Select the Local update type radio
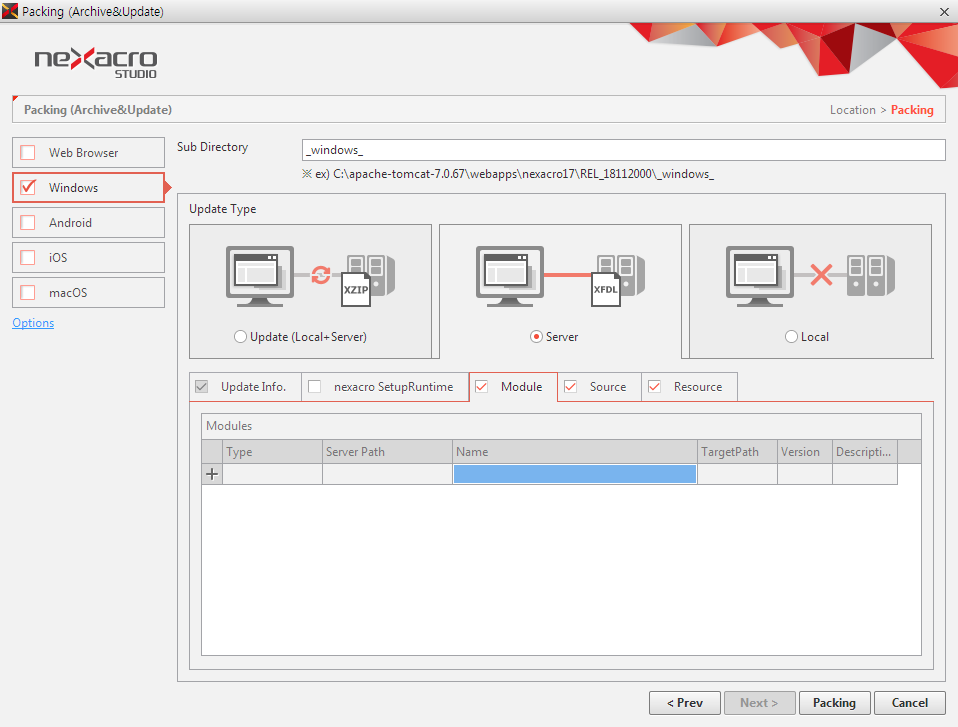This screenshot has height=727, width=958. click(792, 337)
